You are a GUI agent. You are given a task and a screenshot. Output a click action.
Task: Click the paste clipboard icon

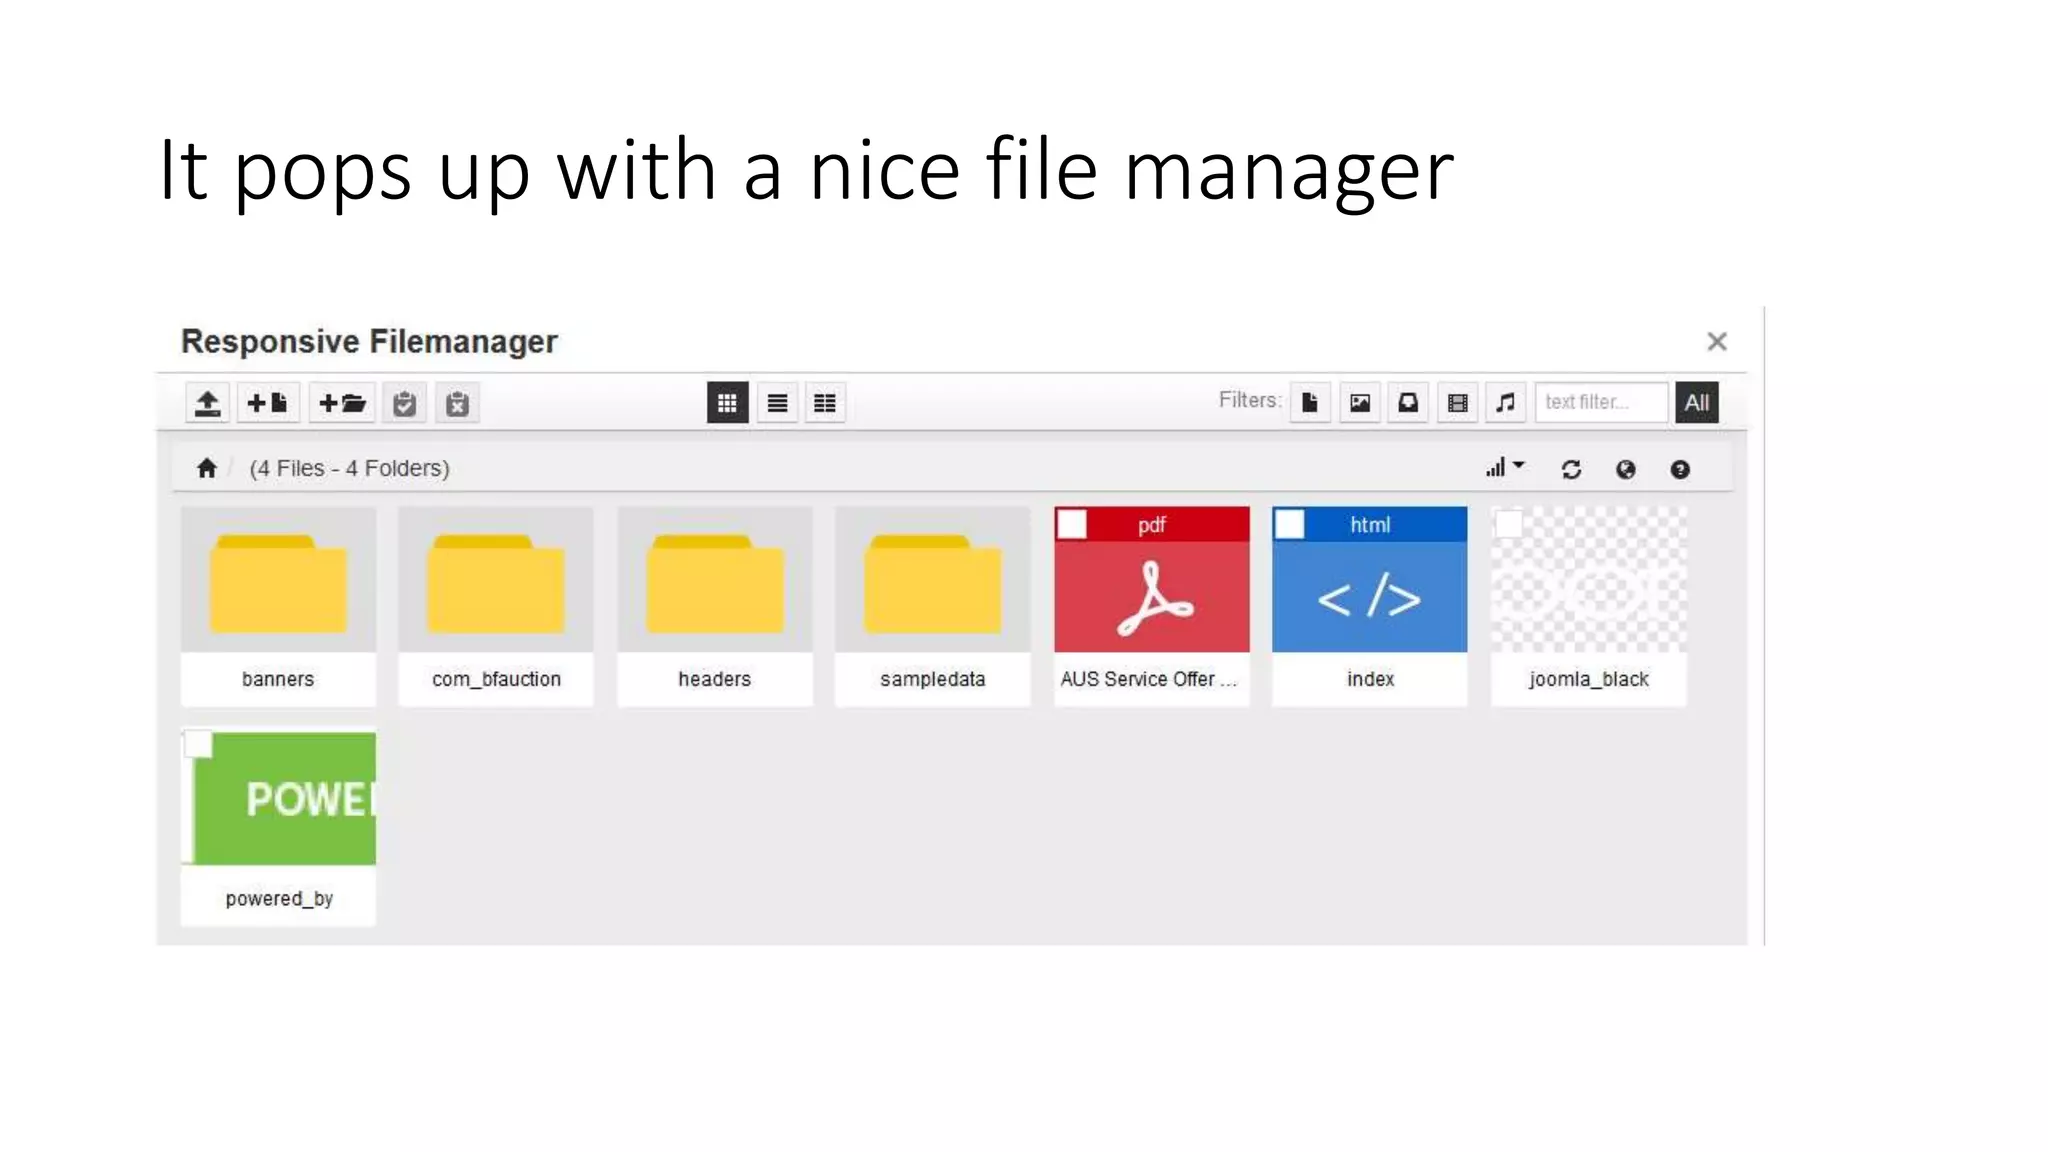tap(404, 403)
